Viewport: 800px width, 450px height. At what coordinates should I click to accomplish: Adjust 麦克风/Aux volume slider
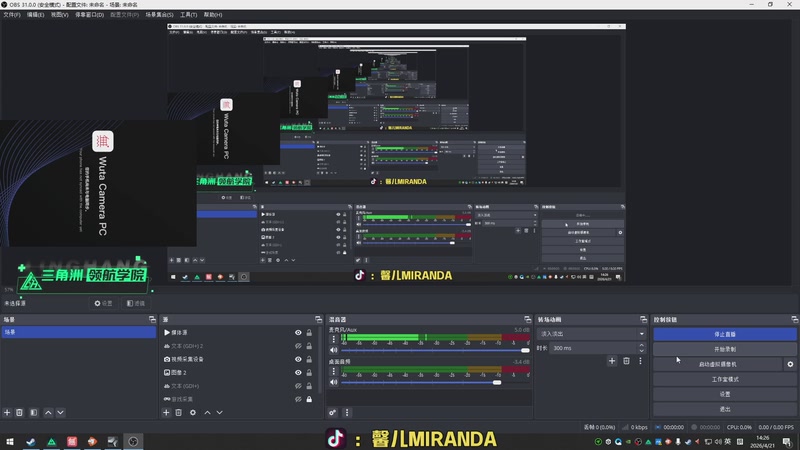click(x=435, y=350)
